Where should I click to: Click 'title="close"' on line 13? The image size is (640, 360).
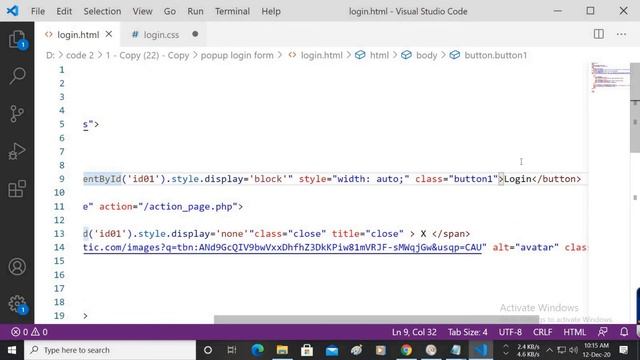click(x=367, y=234)
